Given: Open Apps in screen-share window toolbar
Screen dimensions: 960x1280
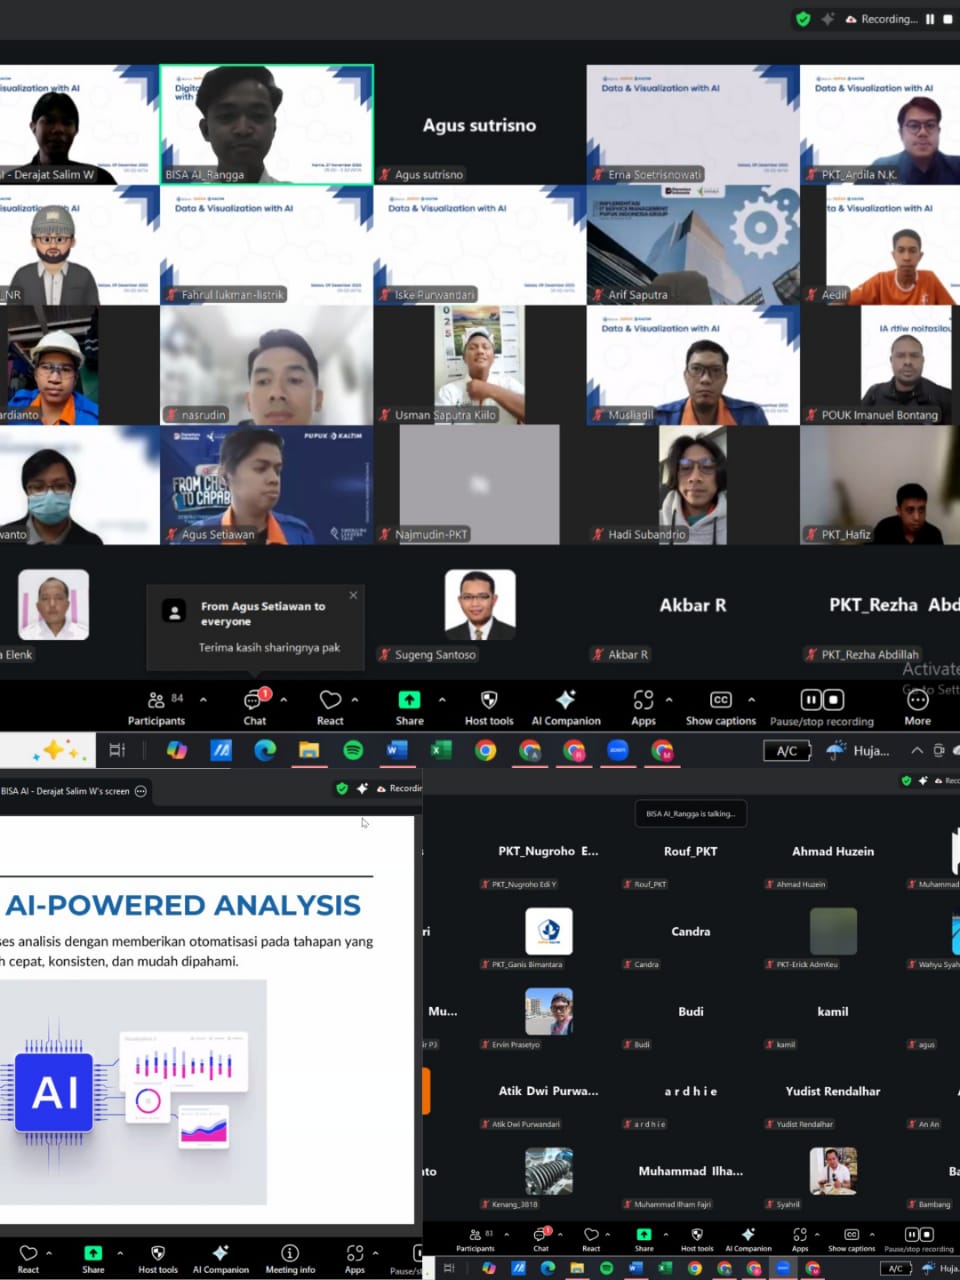Looking at the screenshot, I should 355,1259.
